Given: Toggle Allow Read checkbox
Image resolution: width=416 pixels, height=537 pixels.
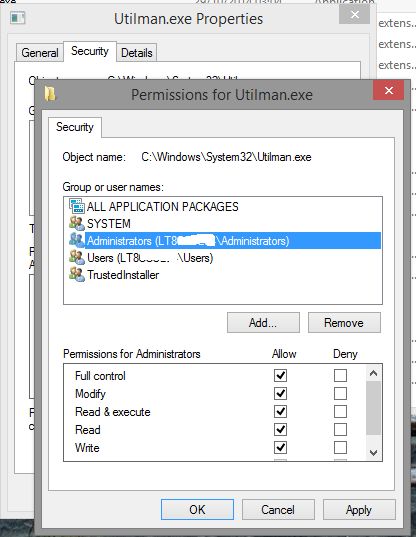Looking at the screenshot, I should point(280,429).
